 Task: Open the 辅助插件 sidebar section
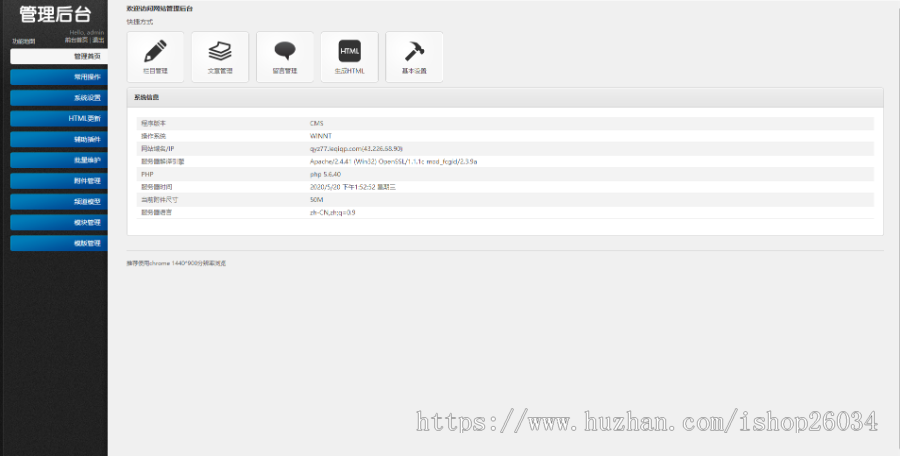tap(59, 139)
